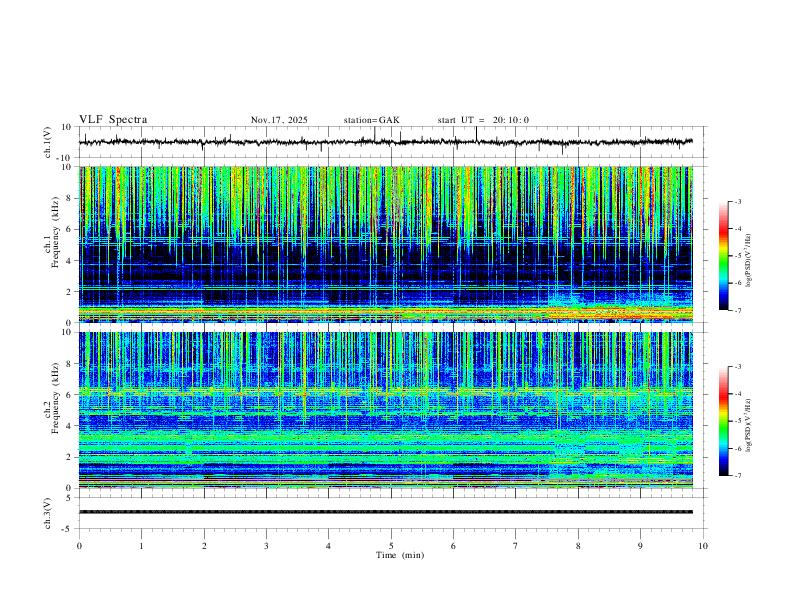
Task: Click the ch.2 "Frequency (kHz)" axis label
Action: coord(55,398)
